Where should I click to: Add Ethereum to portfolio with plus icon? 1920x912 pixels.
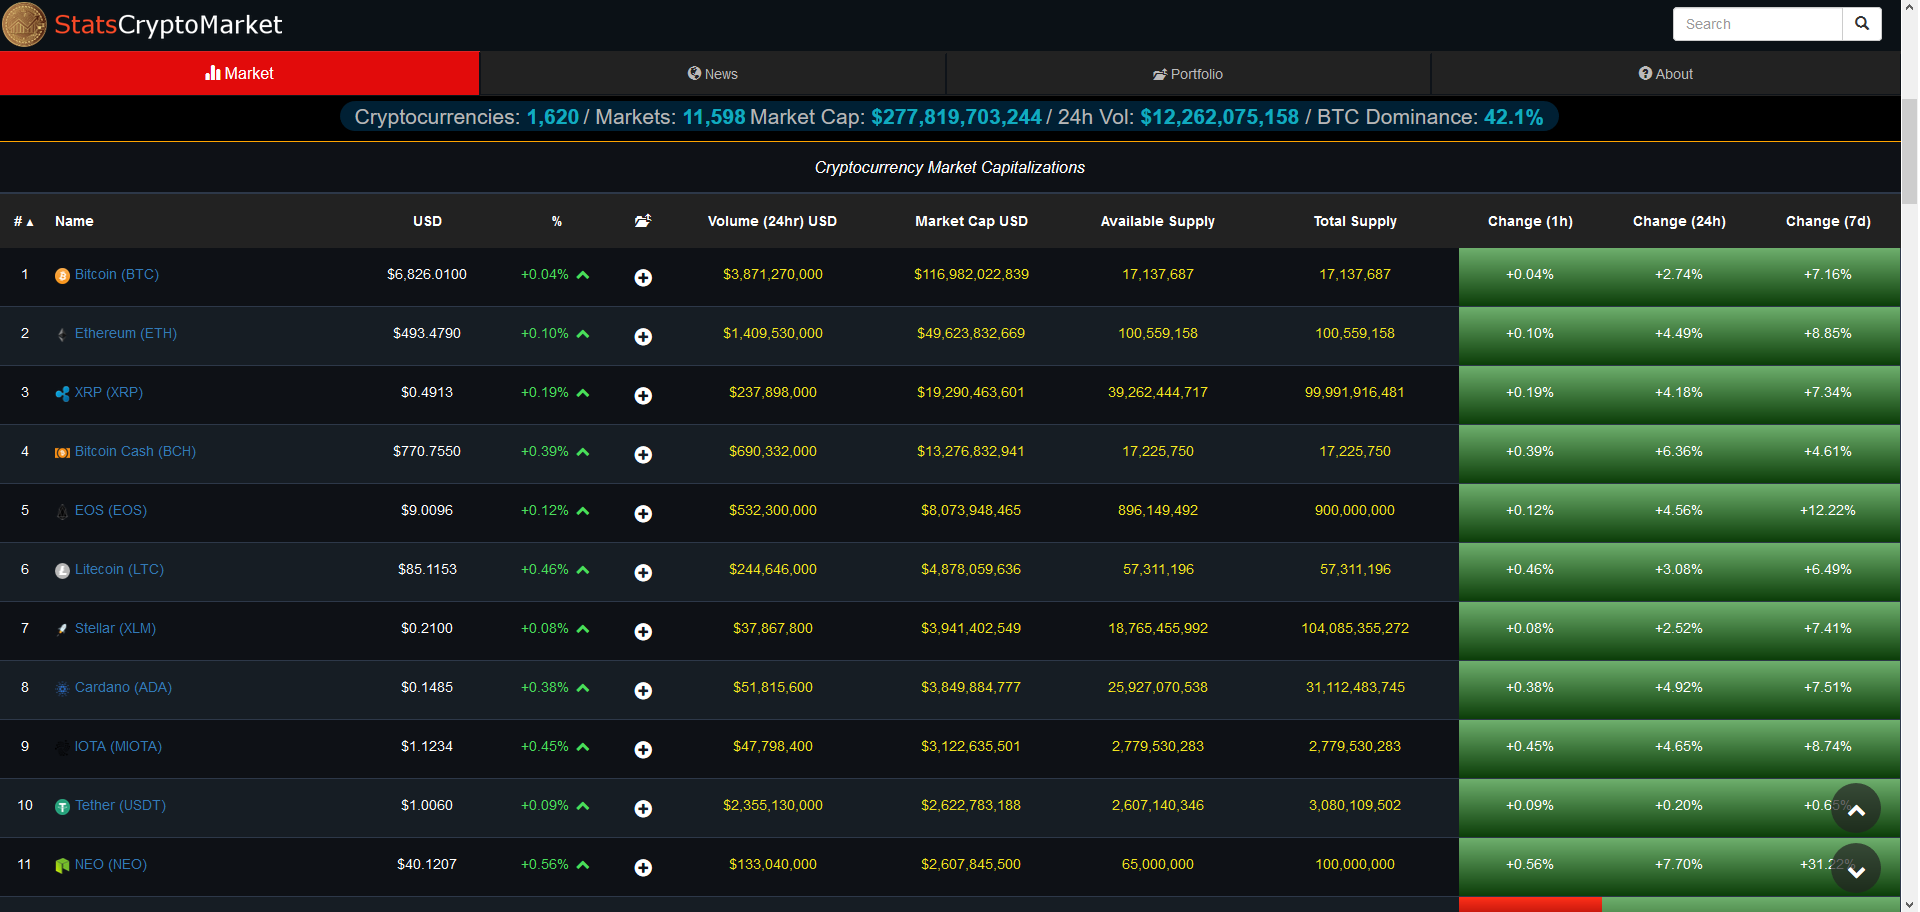[643, 336]
